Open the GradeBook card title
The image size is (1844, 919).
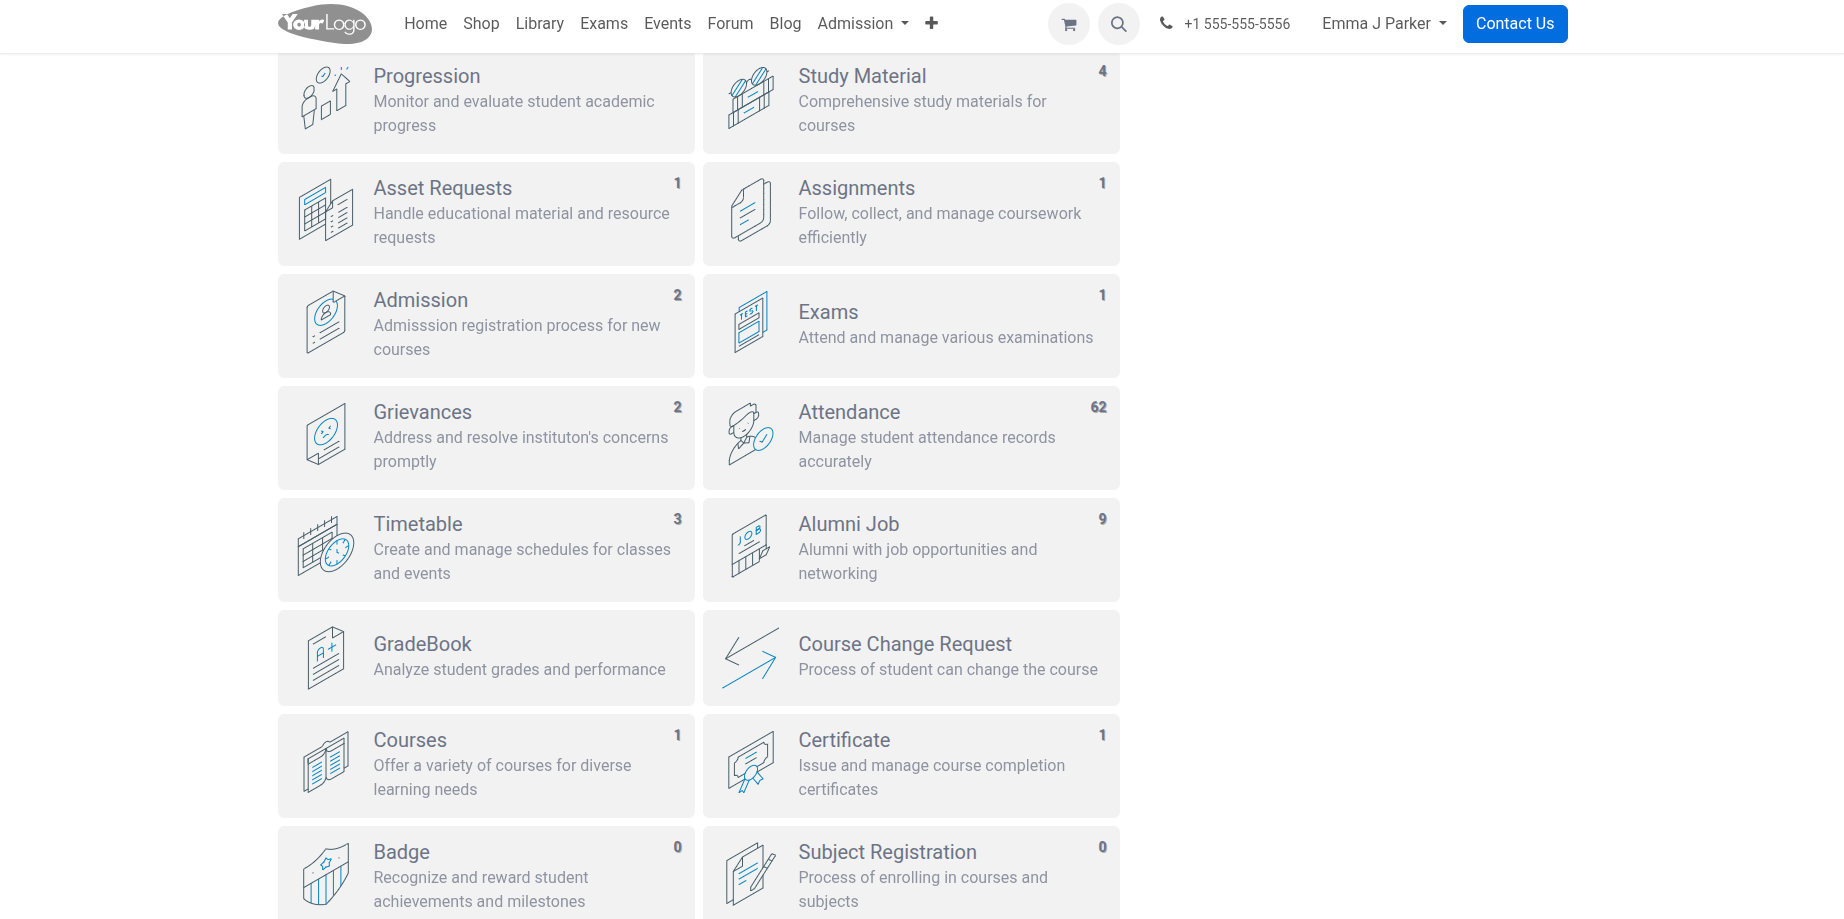(423, 644)
